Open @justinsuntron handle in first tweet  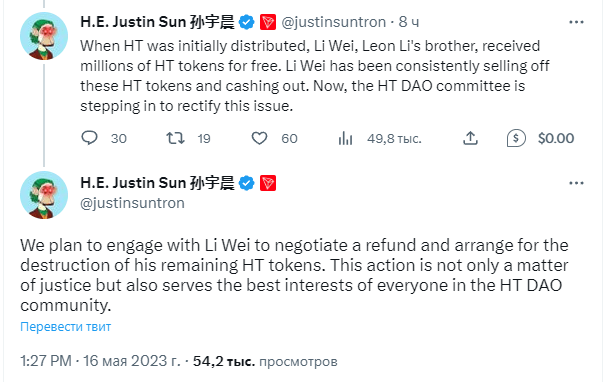click(x=334, y=22)
